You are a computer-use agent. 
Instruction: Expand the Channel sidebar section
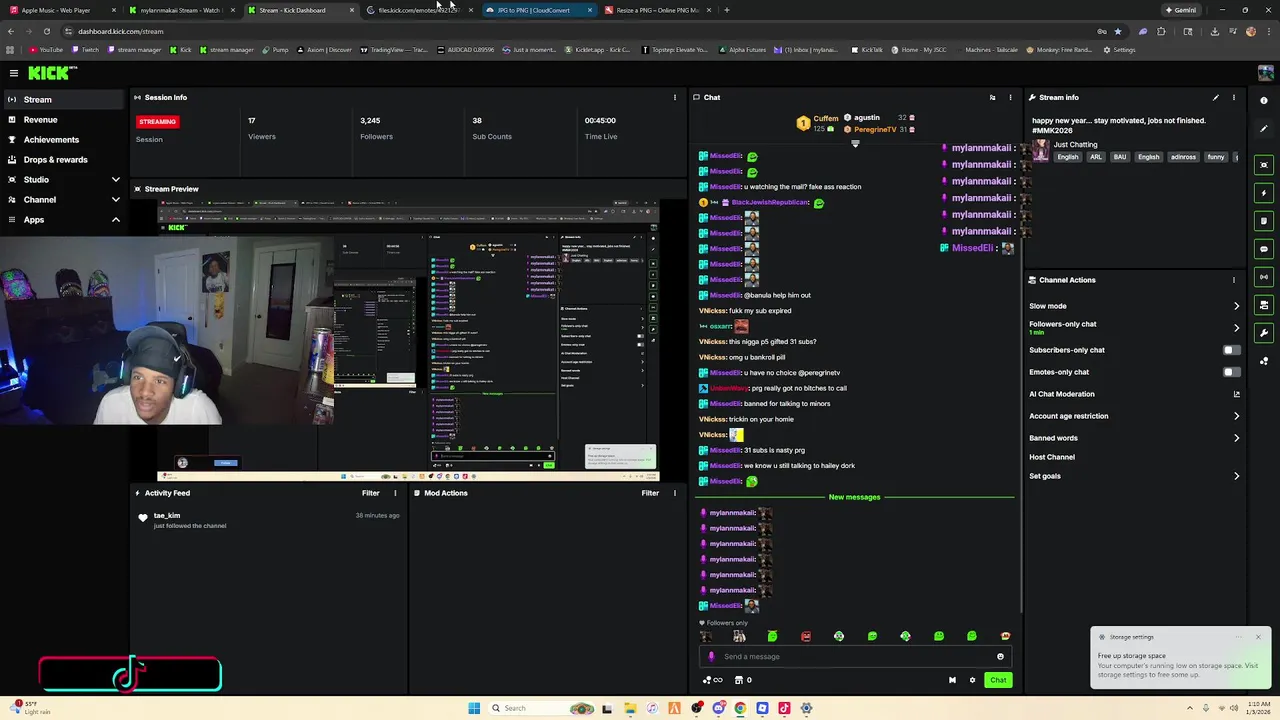pos(115,200)
